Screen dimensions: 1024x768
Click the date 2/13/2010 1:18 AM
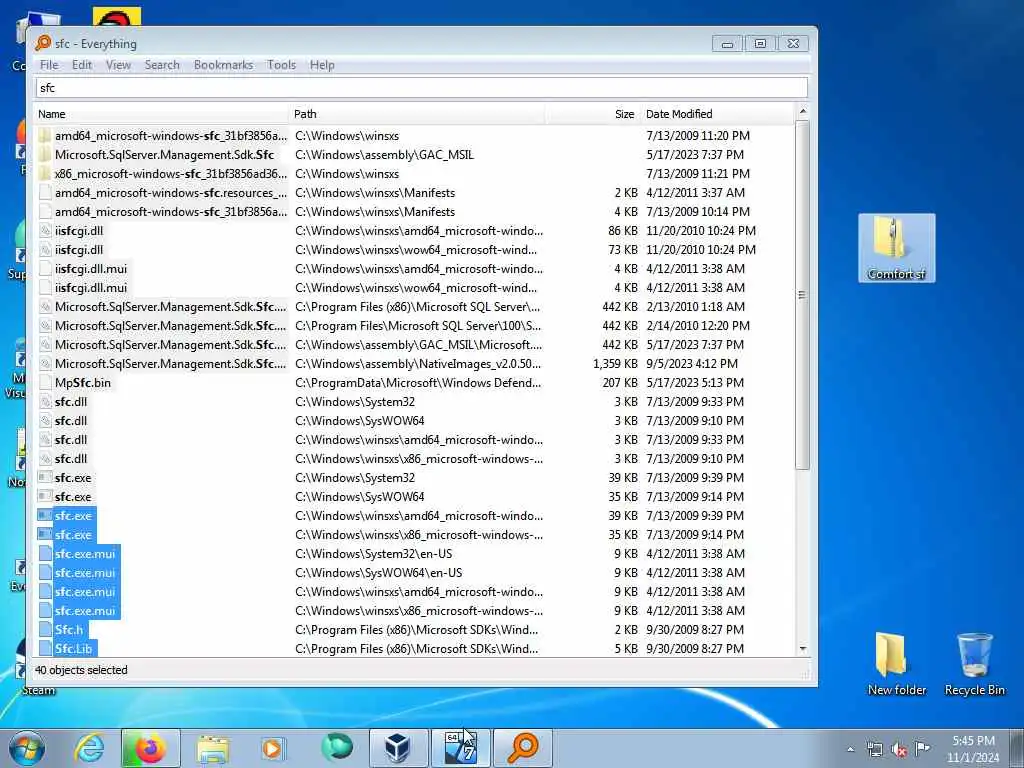[697, 306]
